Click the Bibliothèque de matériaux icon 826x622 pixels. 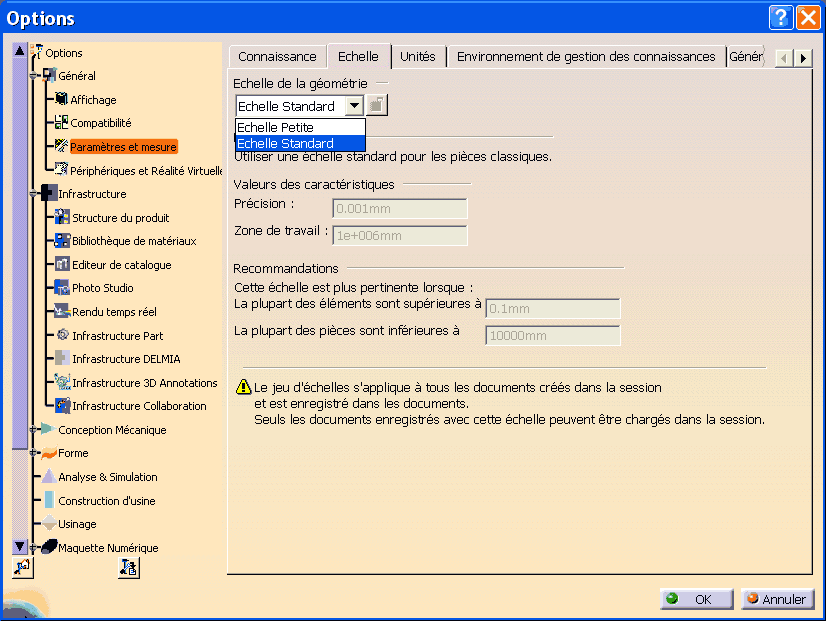(x=62, y=241)
